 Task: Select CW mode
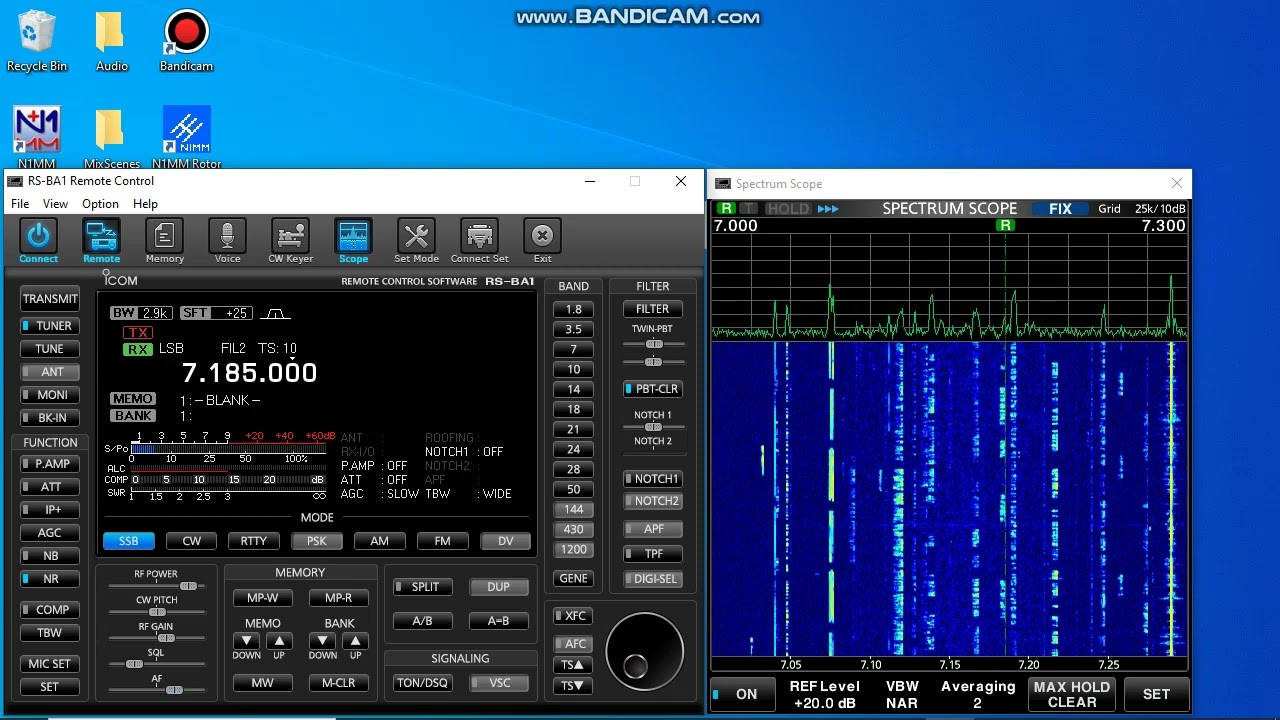coord(191,541)
